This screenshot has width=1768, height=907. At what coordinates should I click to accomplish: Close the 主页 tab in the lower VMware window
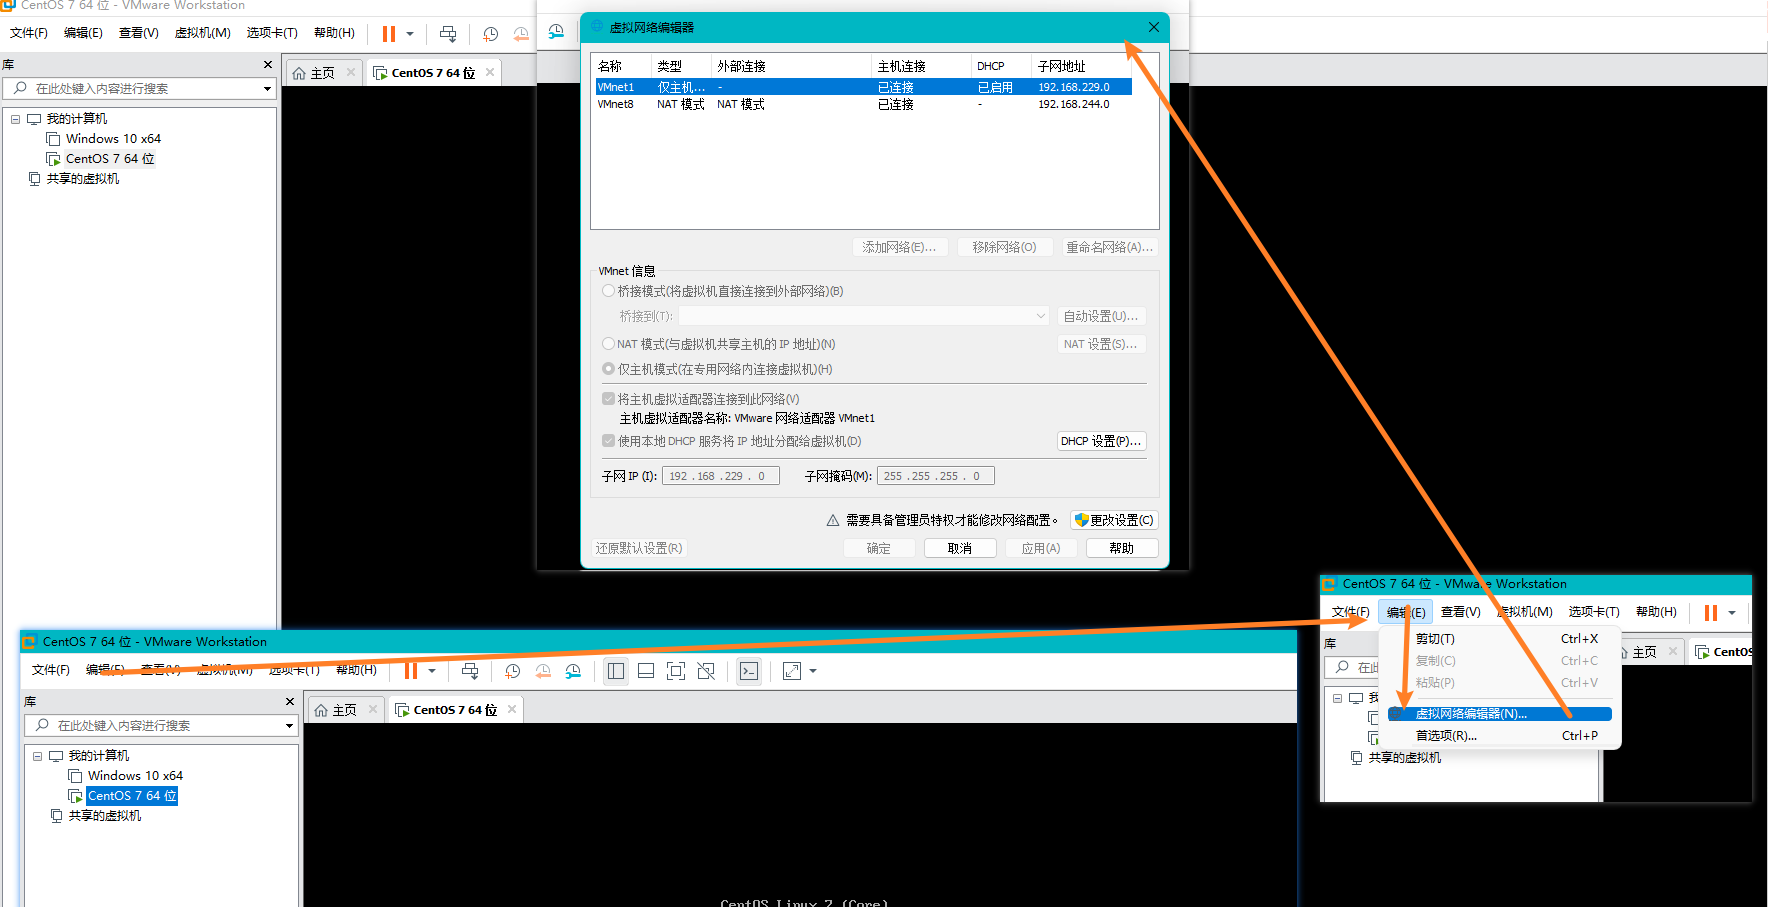(373, 709)
